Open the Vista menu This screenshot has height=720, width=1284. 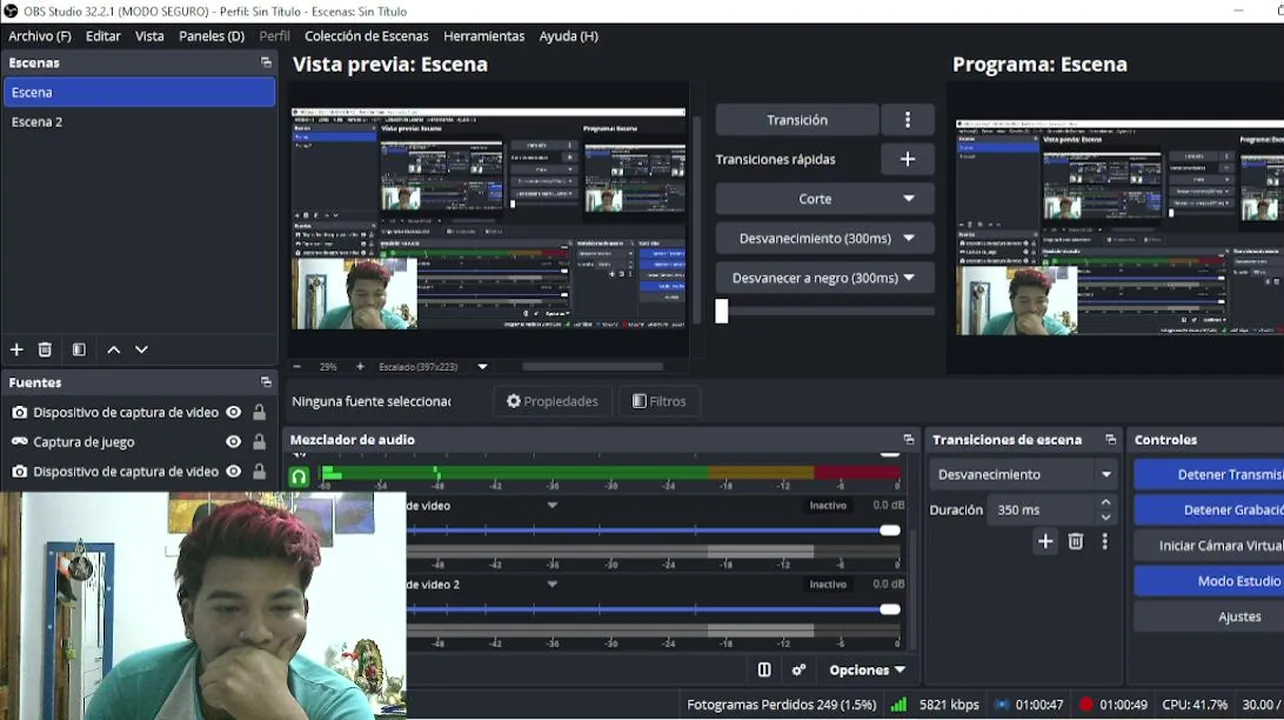[149, 36]
